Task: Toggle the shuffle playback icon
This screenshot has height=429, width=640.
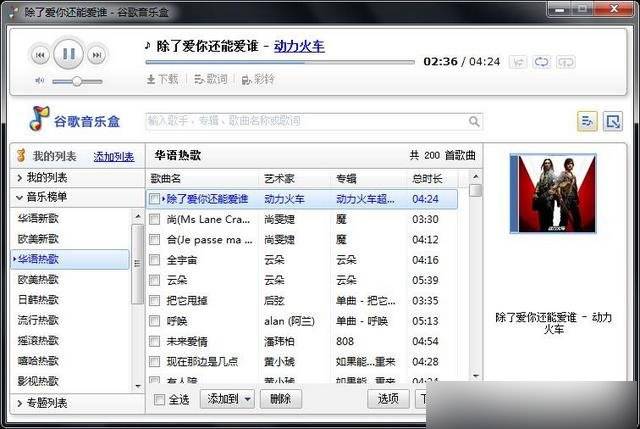Action: point(519,61)
